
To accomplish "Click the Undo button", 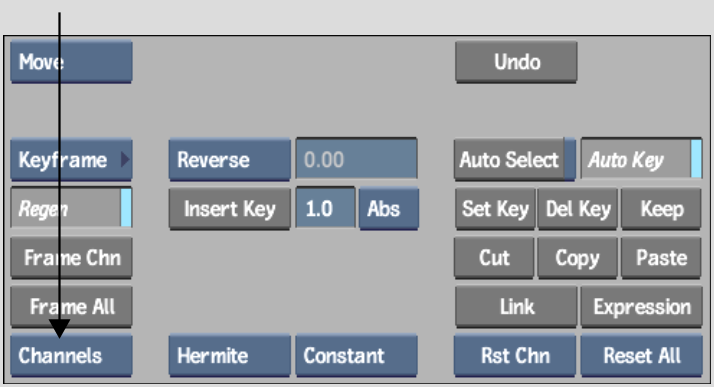I will point(516,61).
